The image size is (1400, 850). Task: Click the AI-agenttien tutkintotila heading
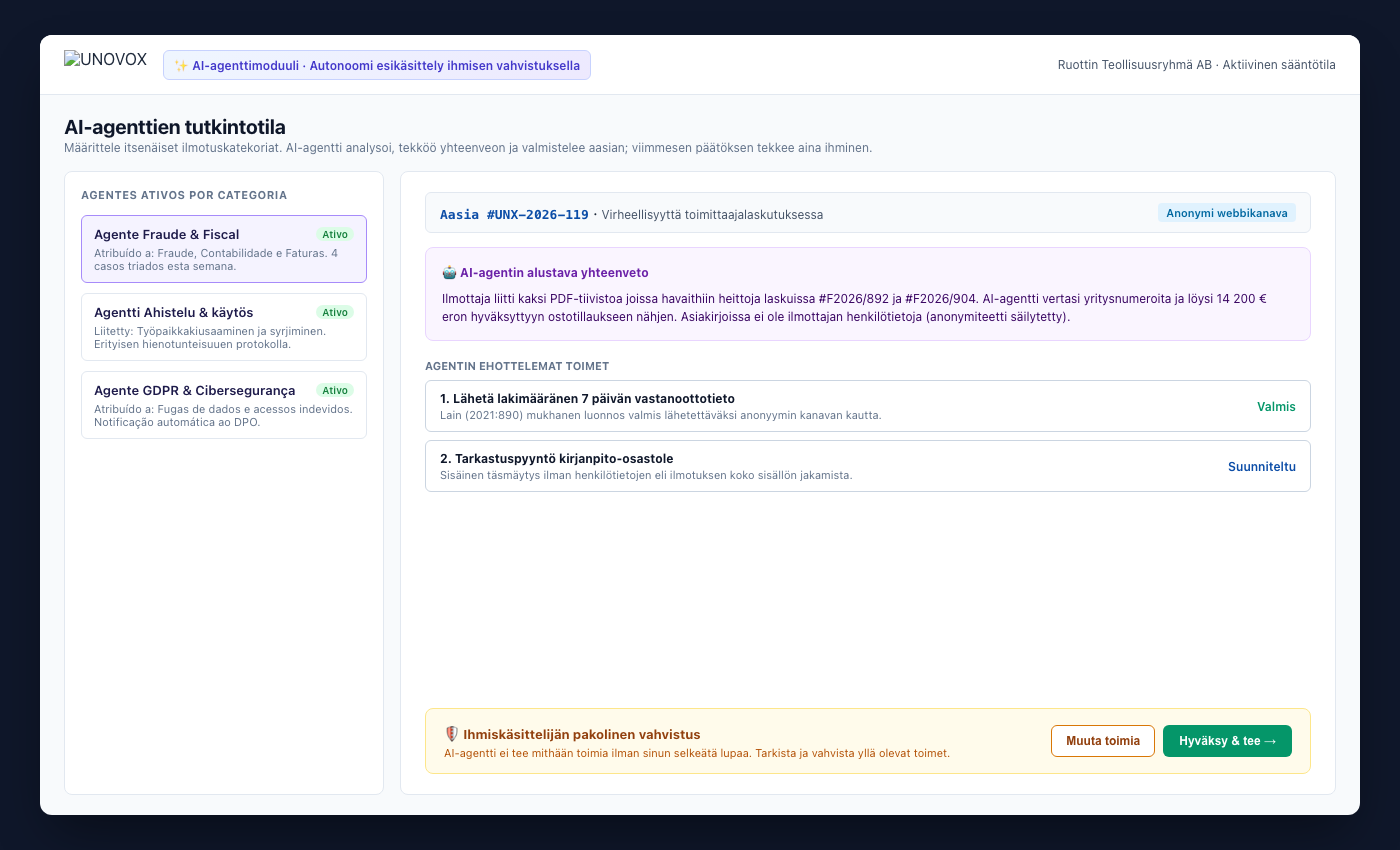(175, 127)
